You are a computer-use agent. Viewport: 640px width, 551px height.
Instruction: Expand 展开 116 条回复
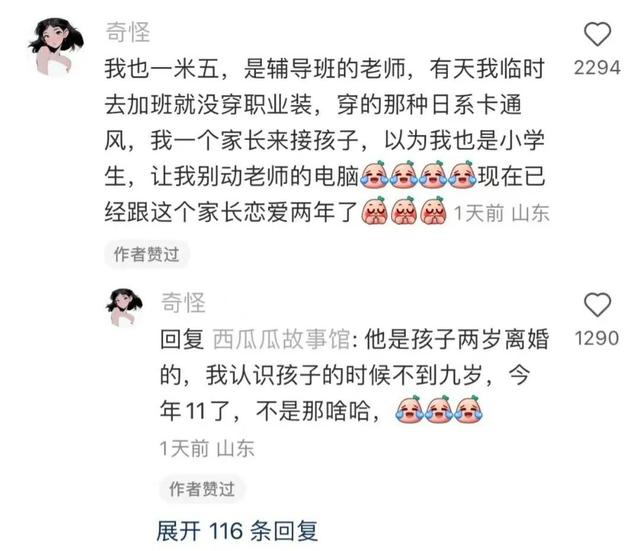237,531
